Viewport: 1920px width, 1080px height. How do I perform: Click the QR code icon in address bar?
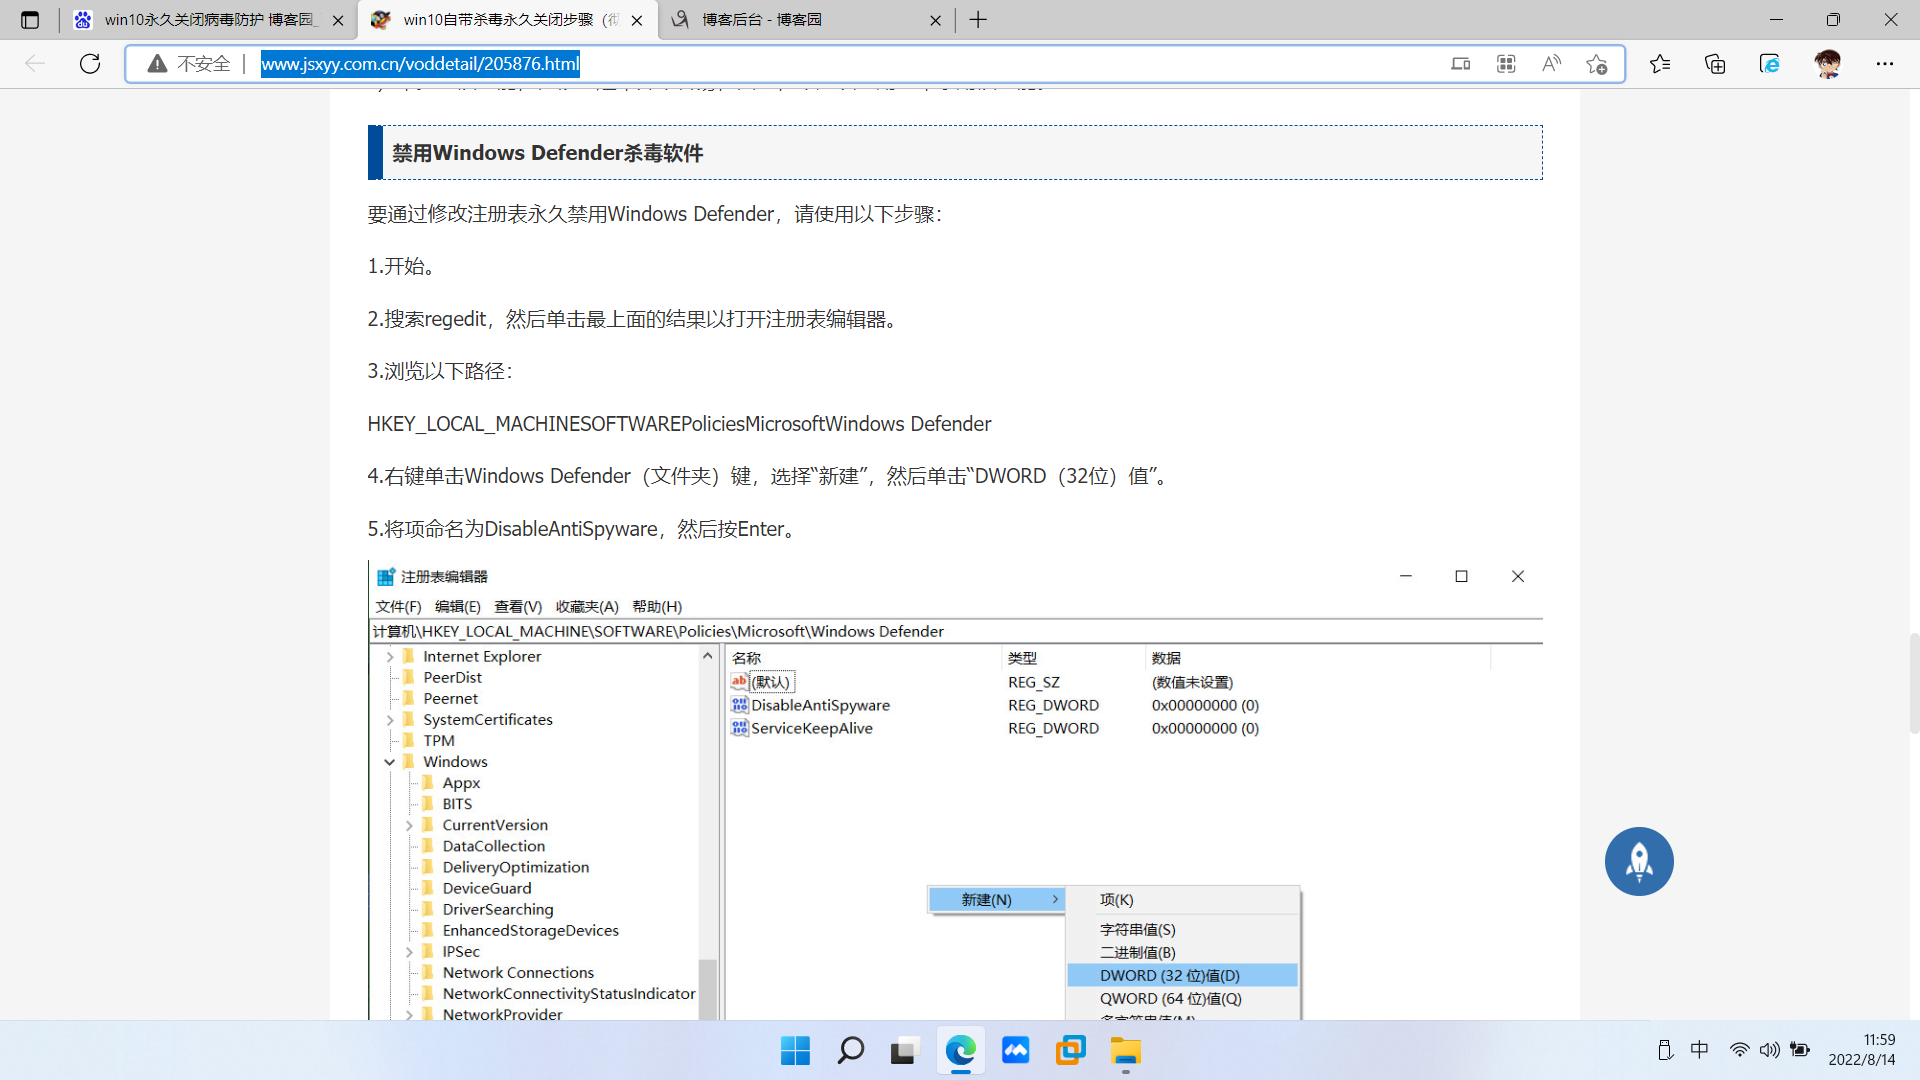(x=1506, y=64)
